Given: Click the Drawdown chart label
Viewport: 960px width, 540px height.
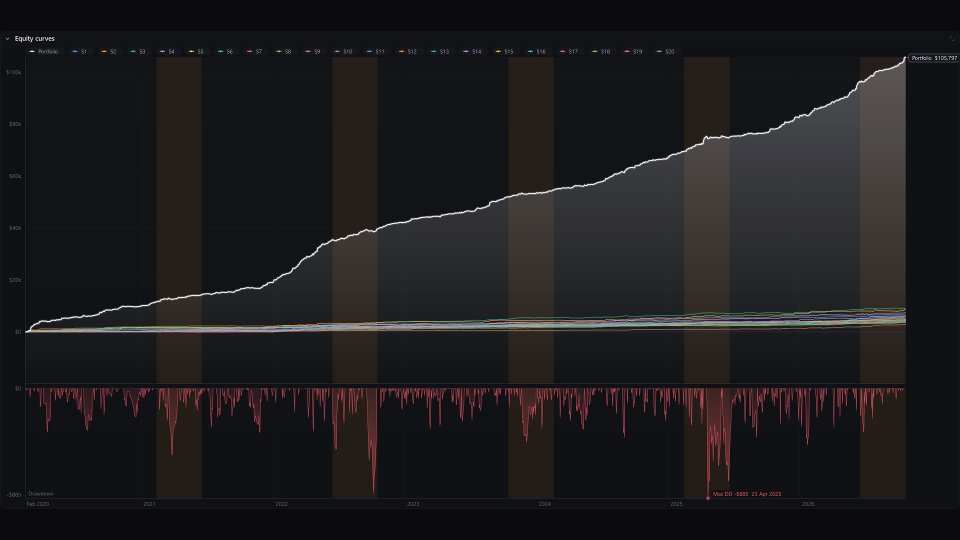Looking at the screenshot, I should pyautogui.click(x=41, y=493).
